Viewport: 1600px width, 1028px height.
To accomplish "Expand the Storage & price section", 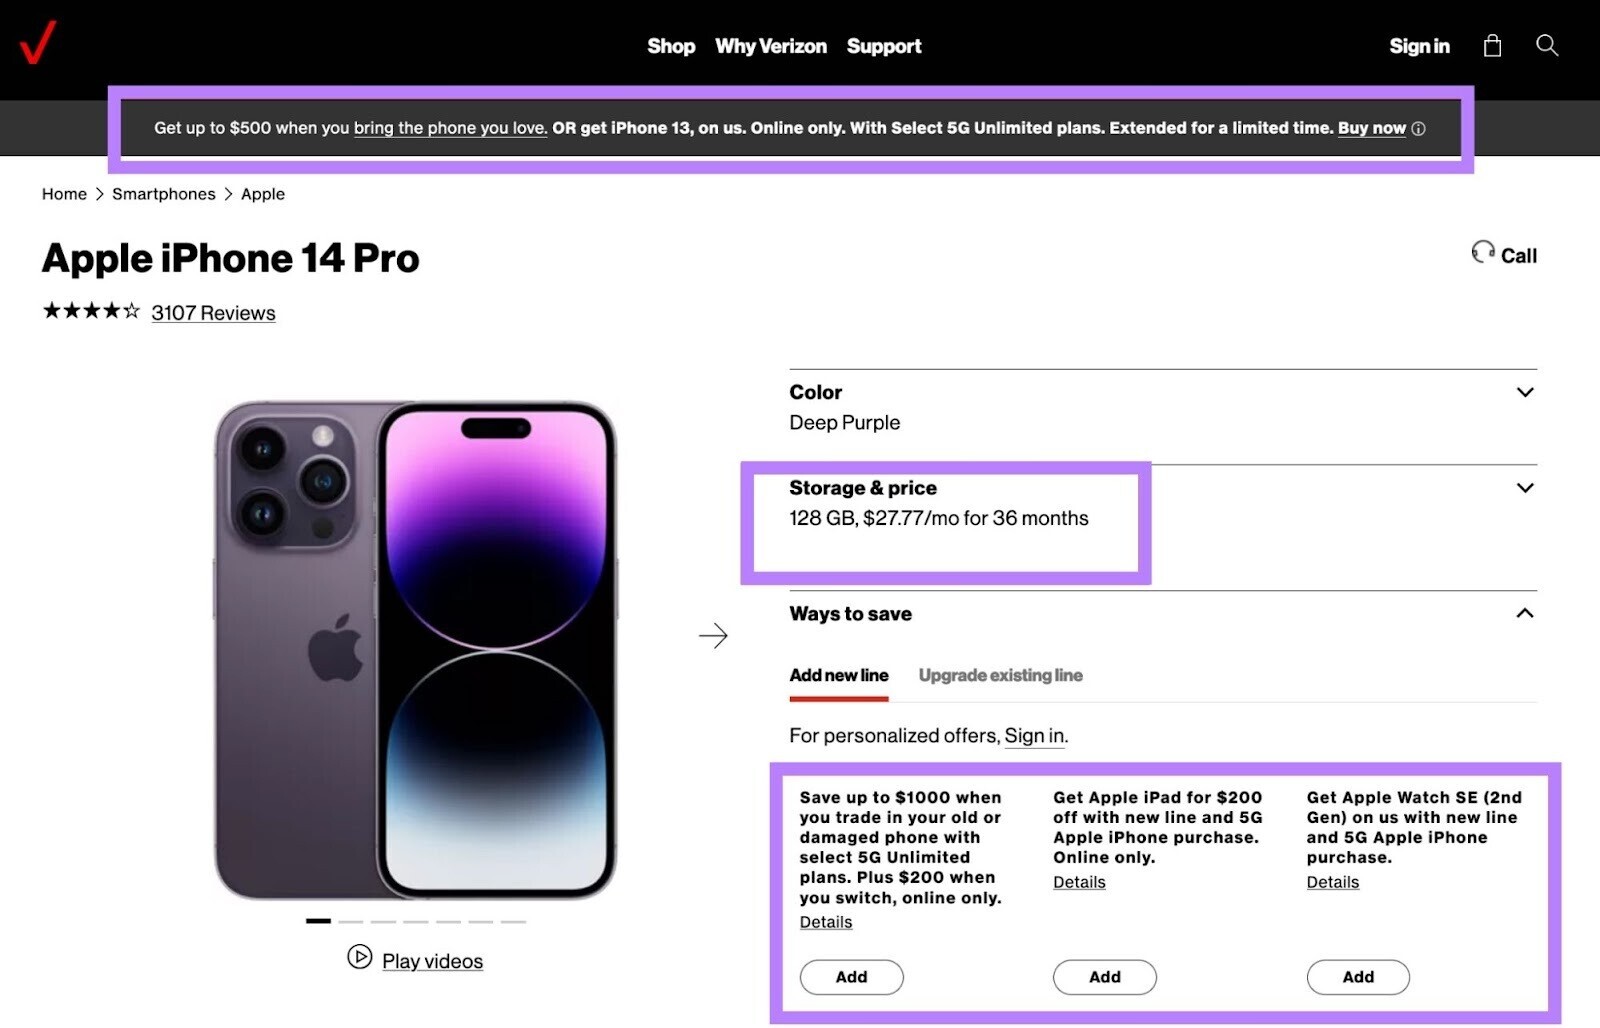I will [x=1524, y=488].
